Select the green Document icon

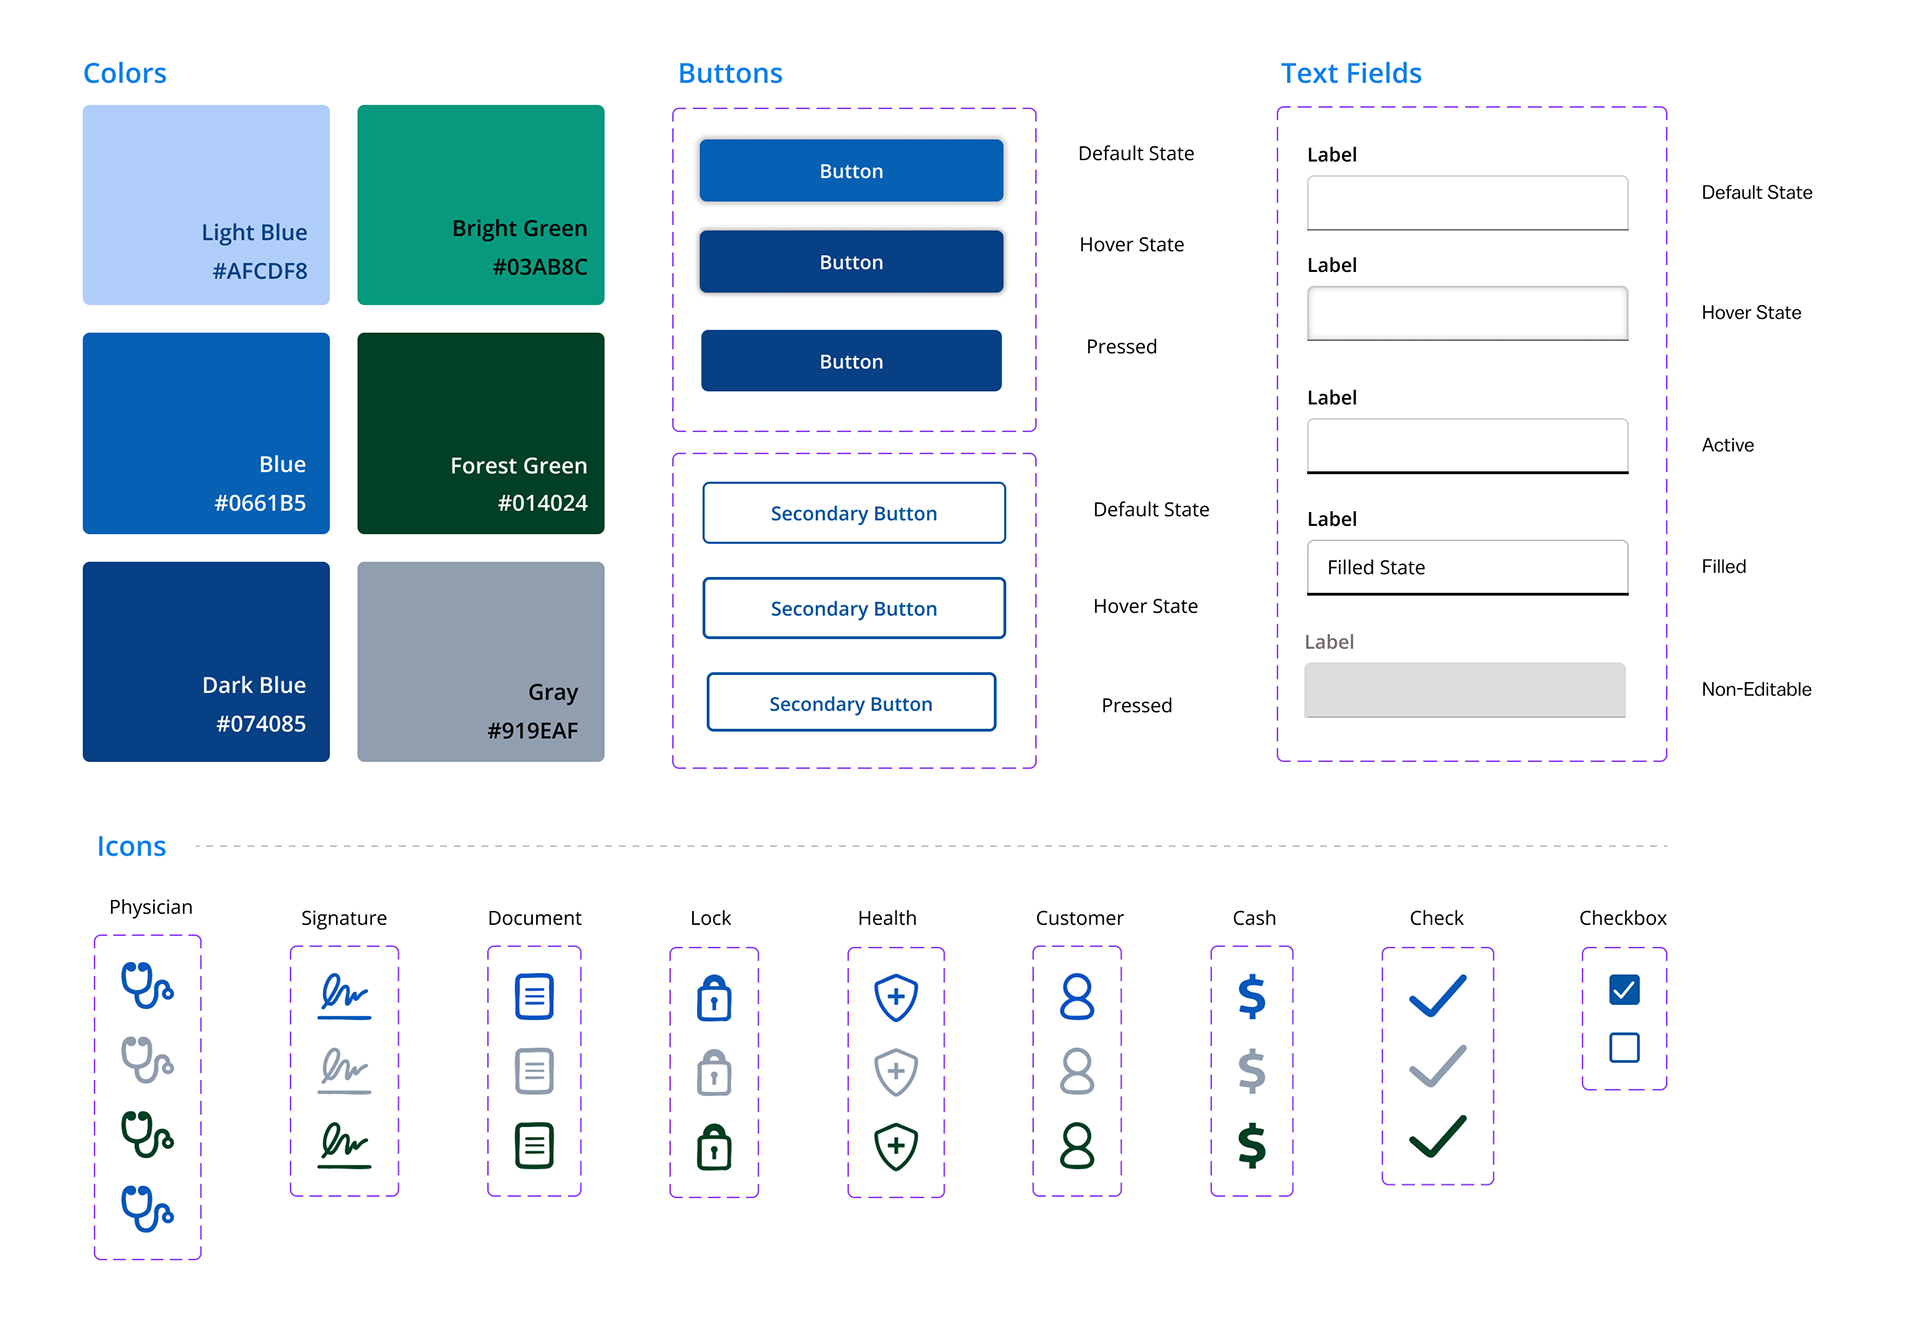coord(534,1146)
